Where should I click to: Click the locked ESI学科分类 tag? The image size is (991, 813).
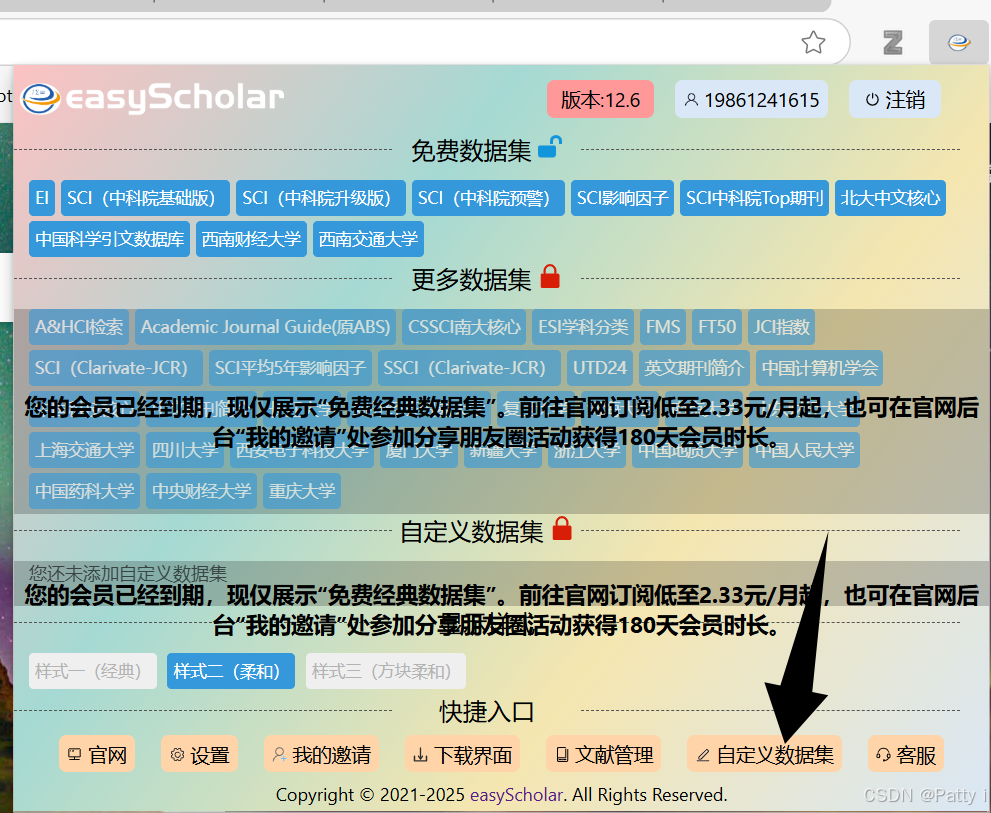click(x=583, y=327)
